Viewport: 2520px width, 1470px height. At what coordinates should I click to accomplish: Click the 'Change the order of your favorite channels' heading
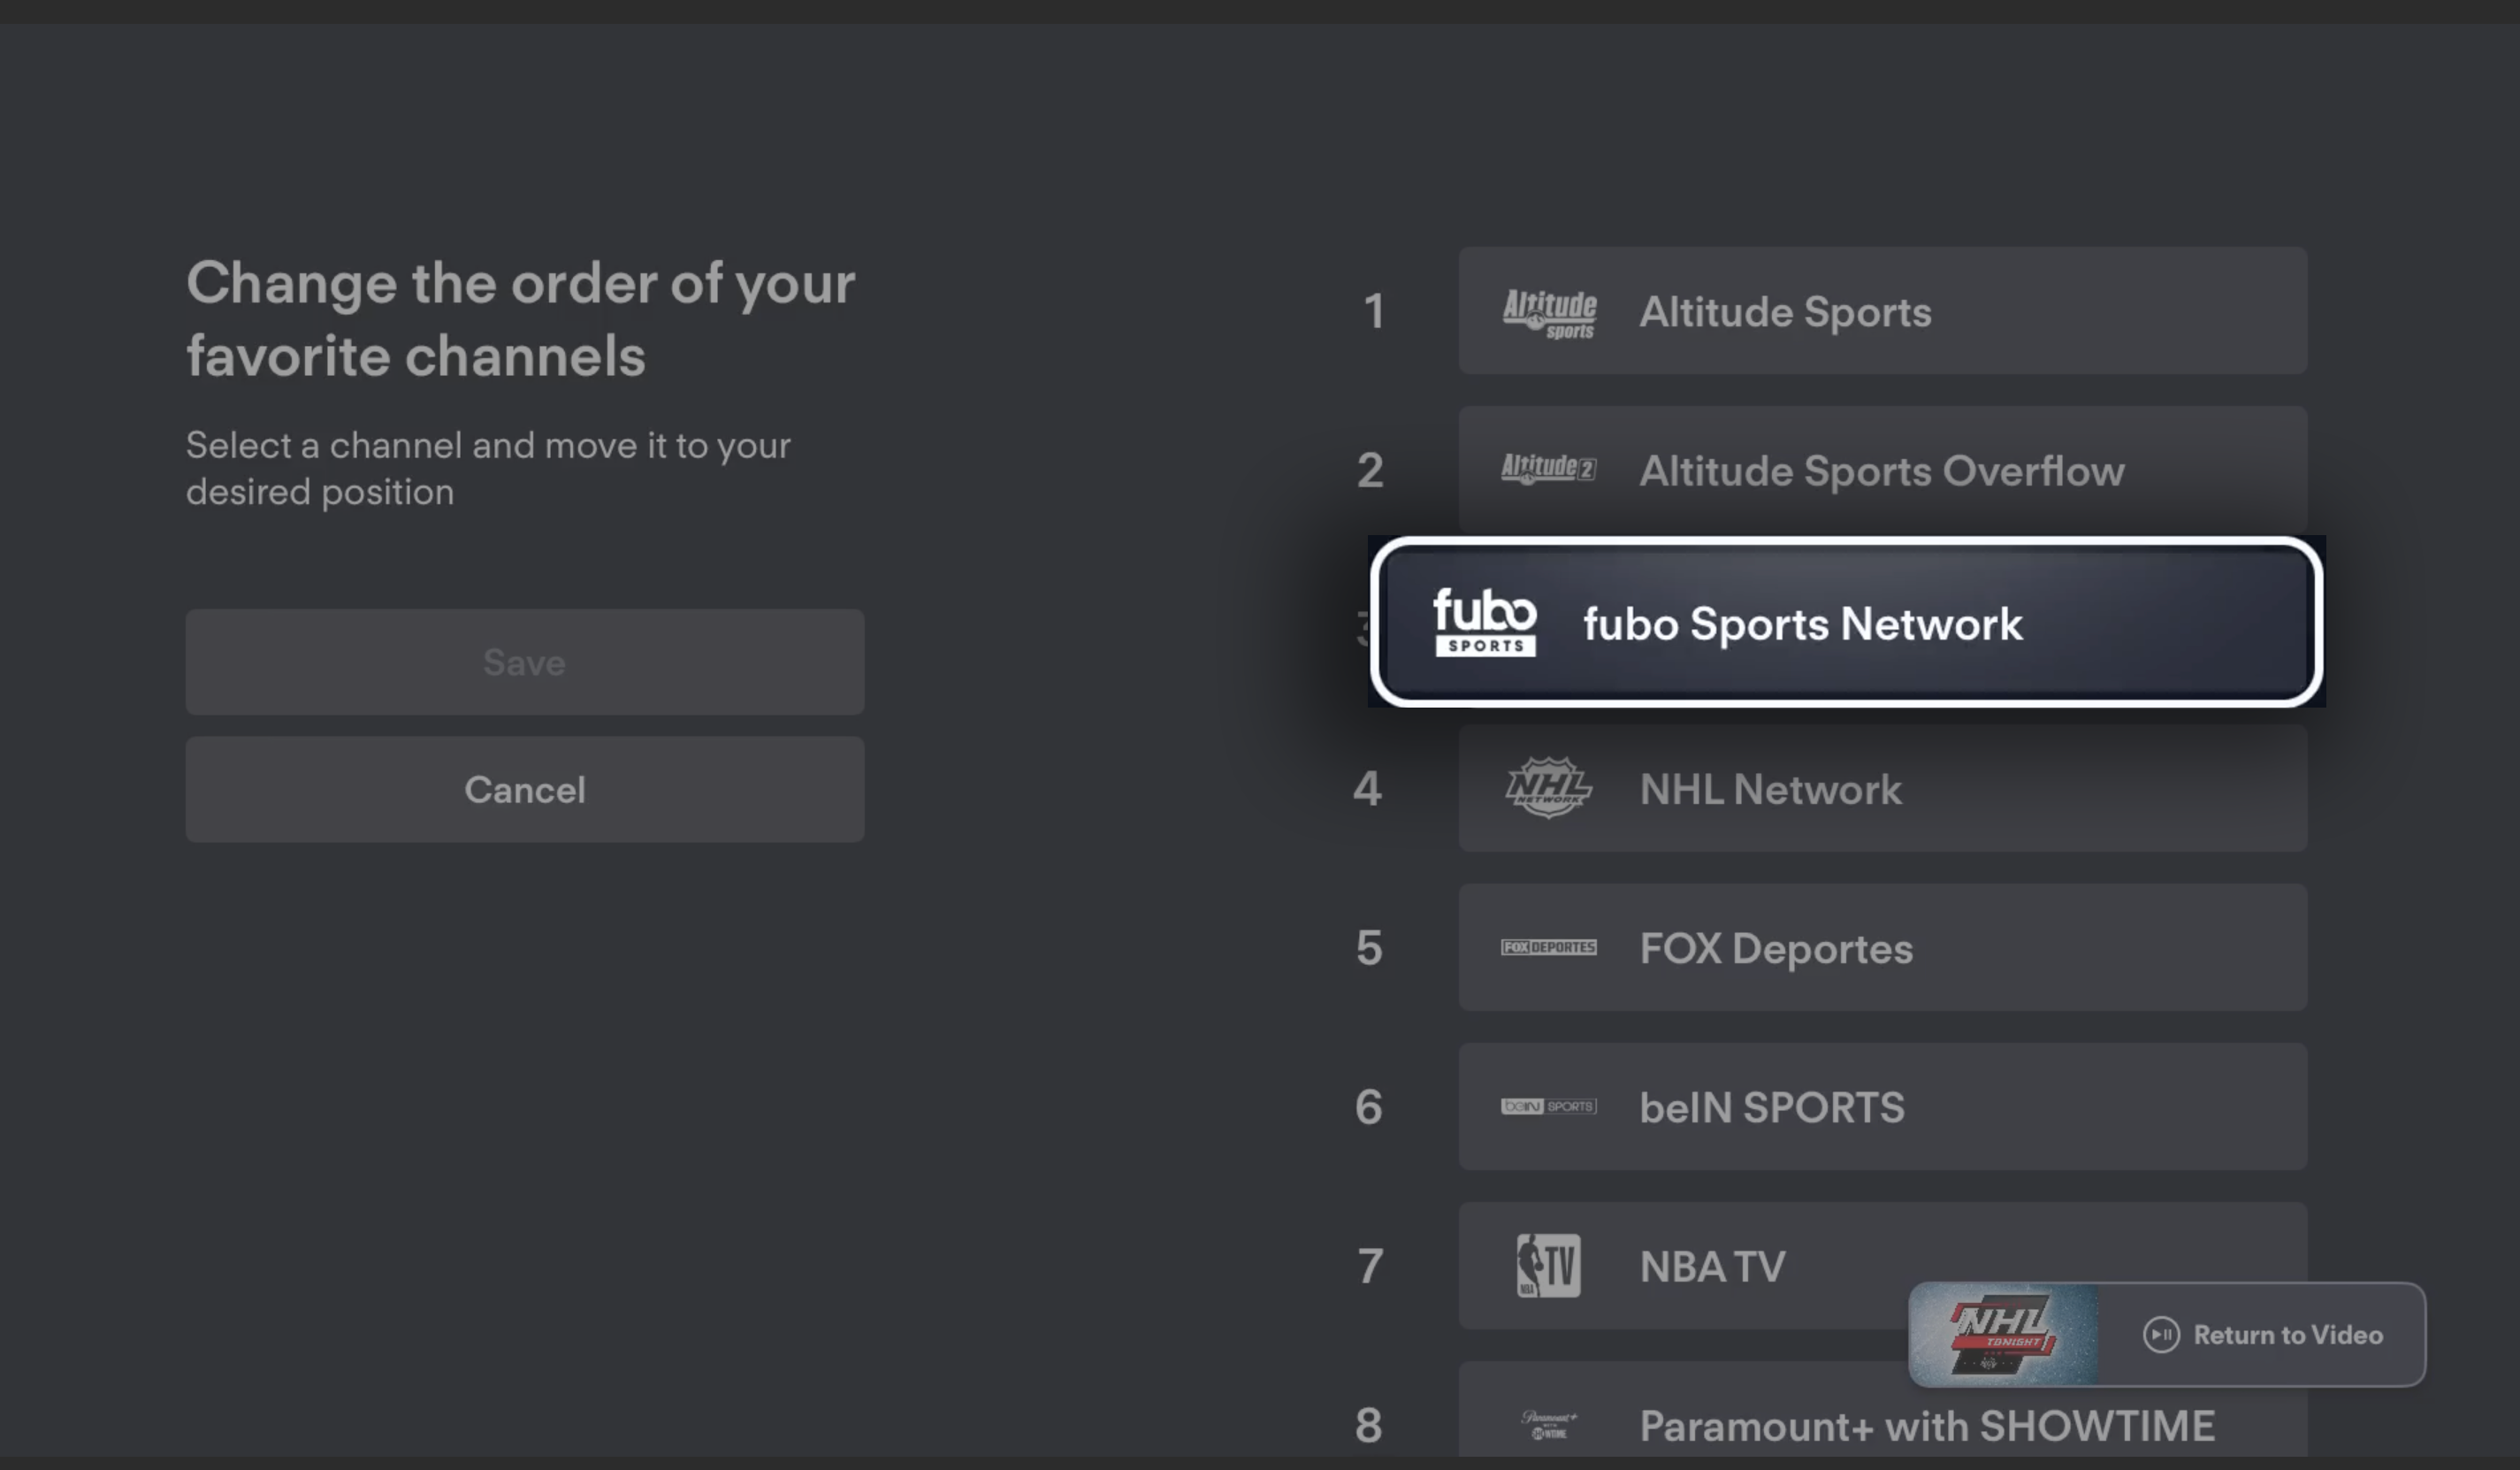click(520, 319)
